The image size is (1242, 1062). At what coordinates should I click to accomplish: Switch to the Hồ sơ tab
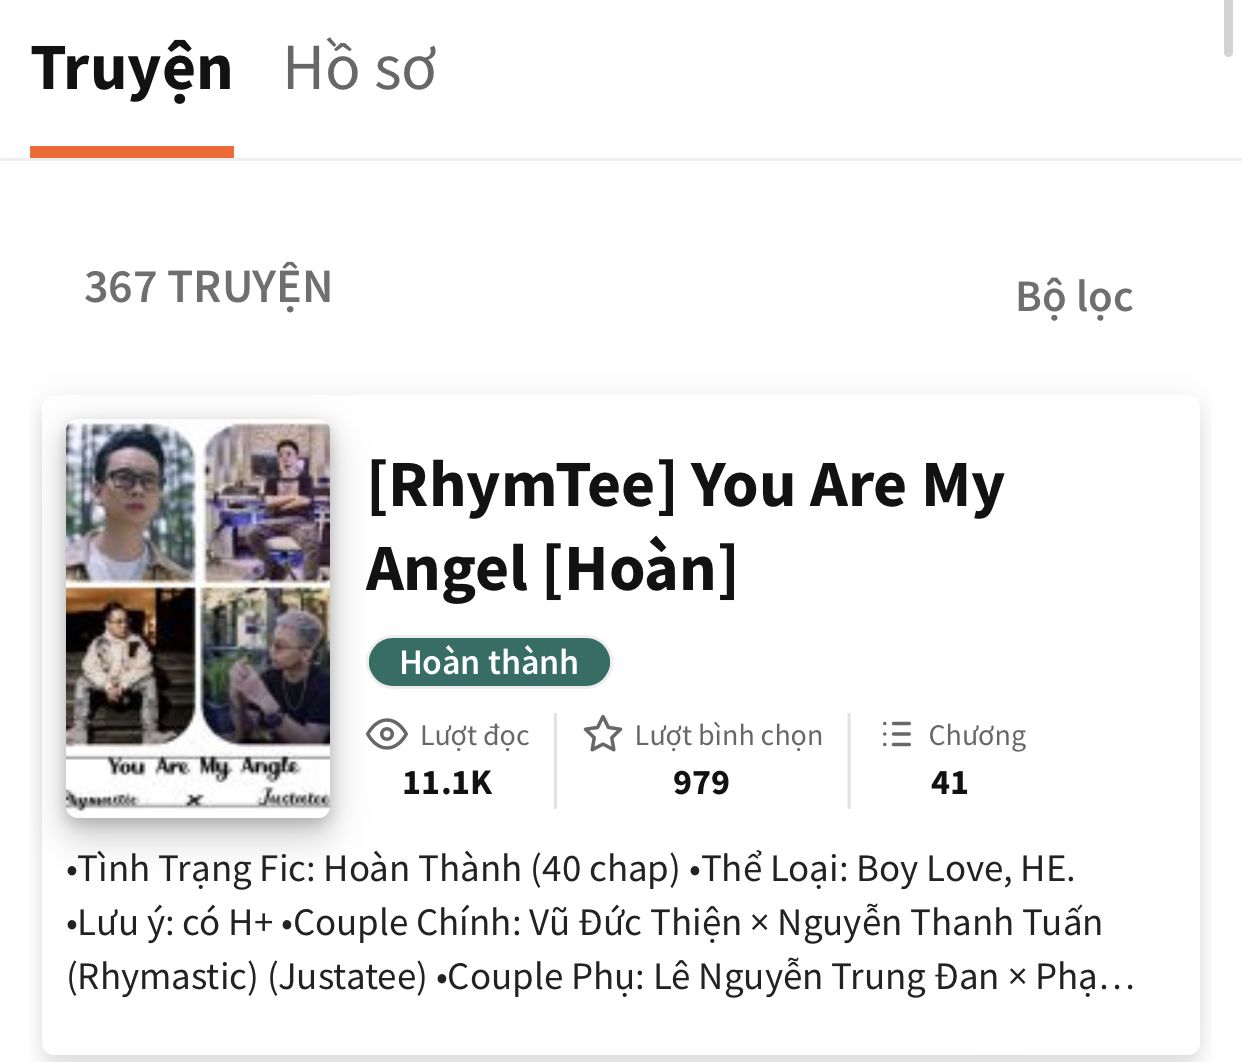(x=359, y=69)
